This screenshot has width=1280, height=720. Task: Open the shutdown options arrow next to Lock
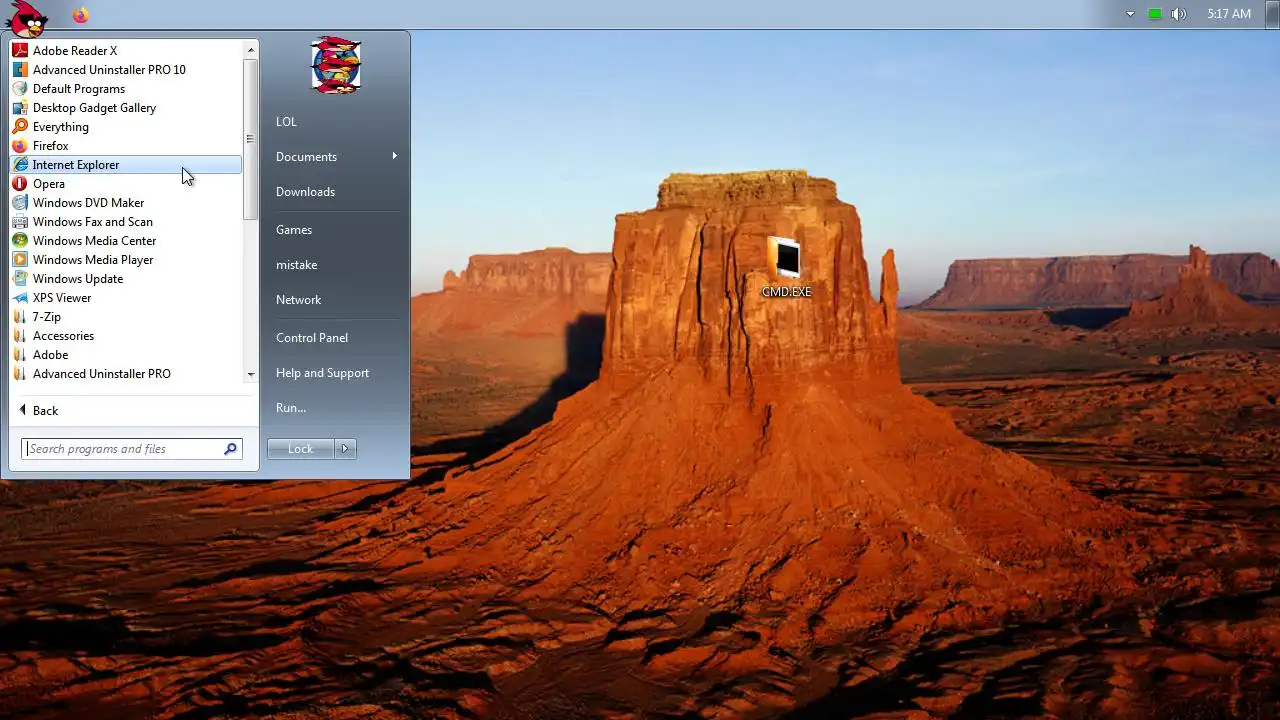click(x=345, y=449)
